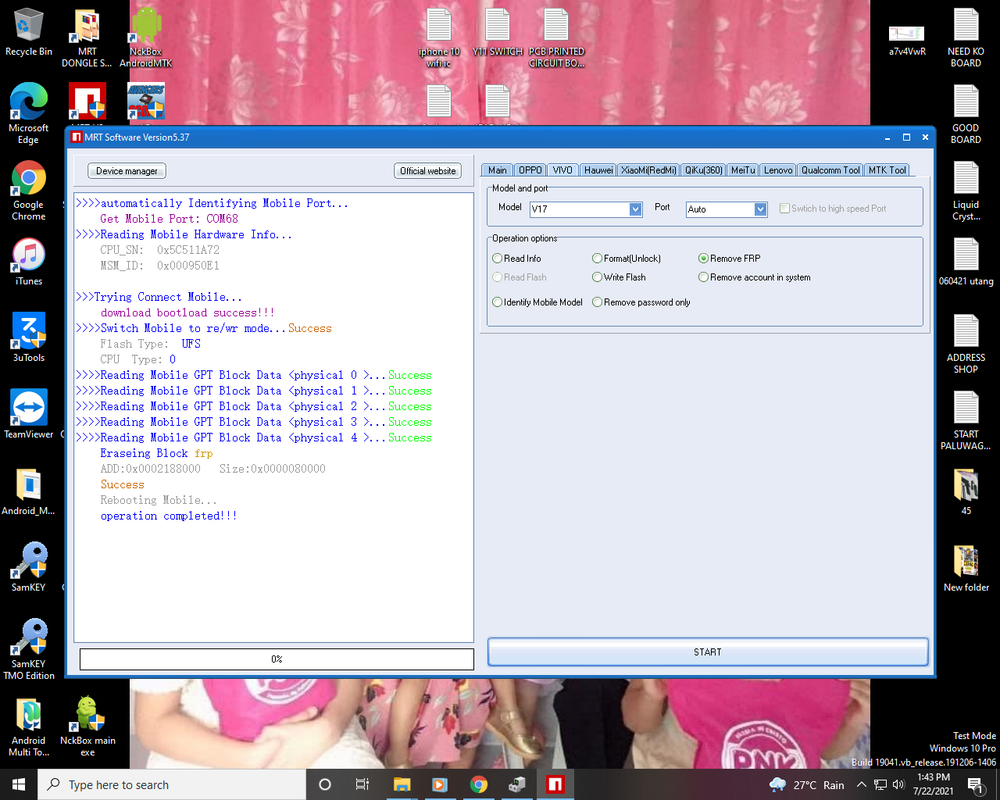Switch to the OPPO tab

pyautogui.click(x=530, y=170)
